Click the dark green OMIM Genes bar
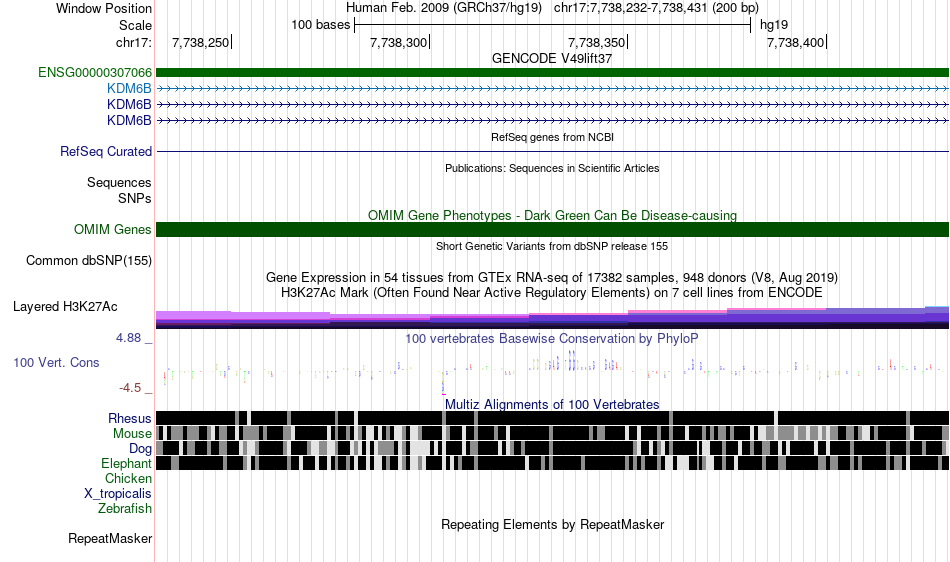Screen dimensions: 950x562 coord(552,230)
